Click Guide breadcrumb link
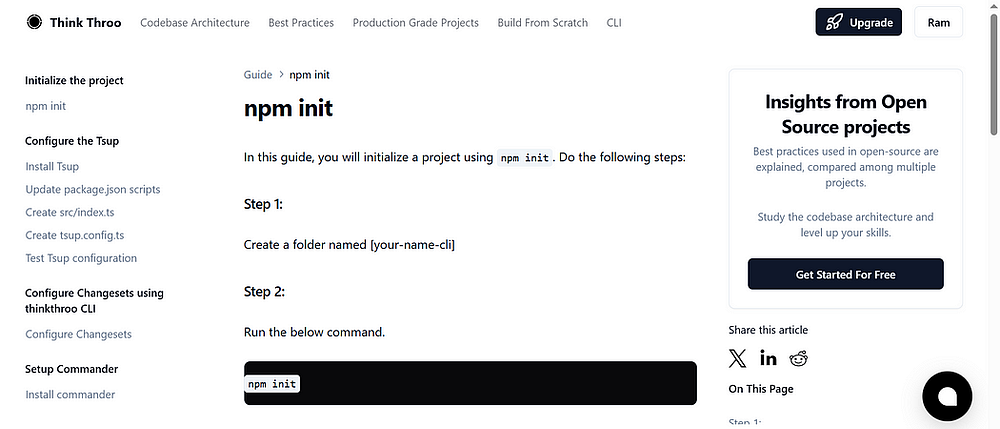The height and width of the screenshot is (429, 1000). click(x=258, y=75)
